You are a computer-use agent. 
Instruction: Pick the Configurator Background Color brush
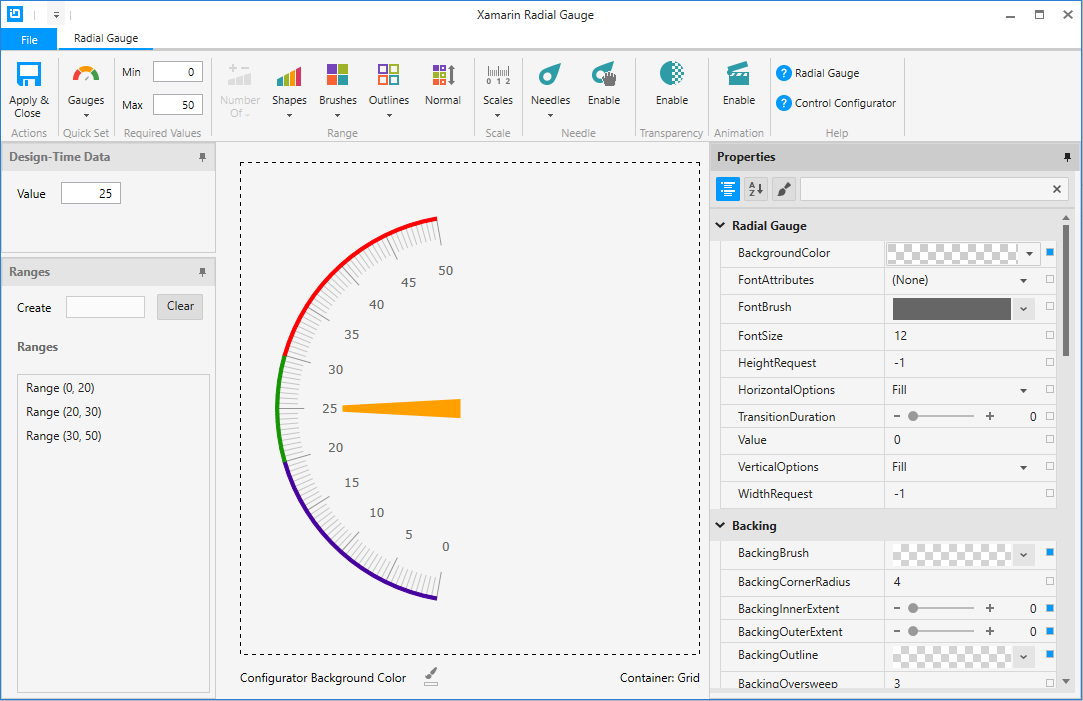tap(431, 676)
